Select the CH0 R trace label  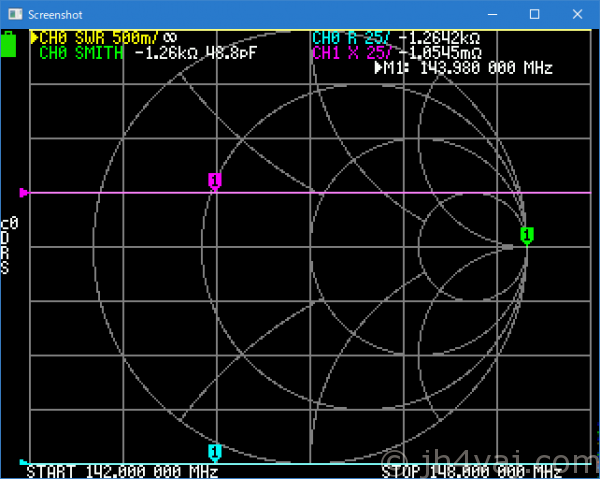[351, 38]
